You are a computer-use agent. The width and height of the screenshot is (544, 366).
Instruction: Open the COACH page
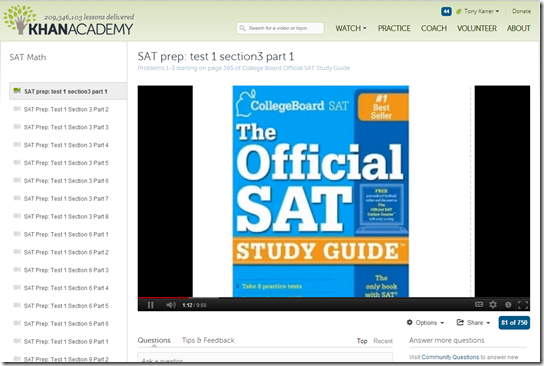pos(434,28)
